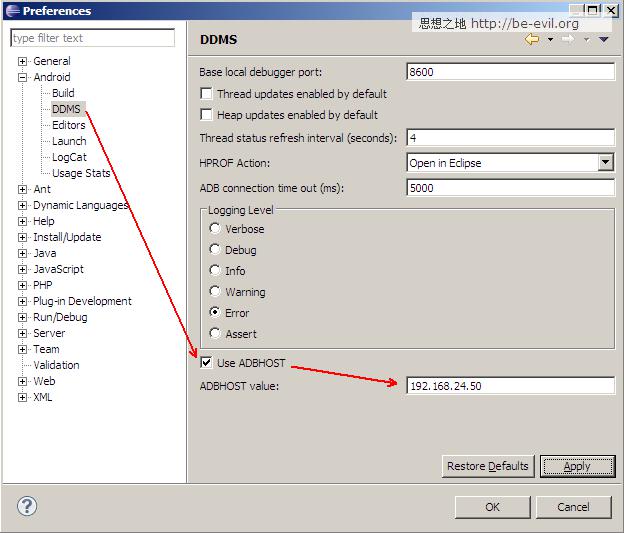
Task: Open the forward history dropdown arrow
Action: click(587, 39)
